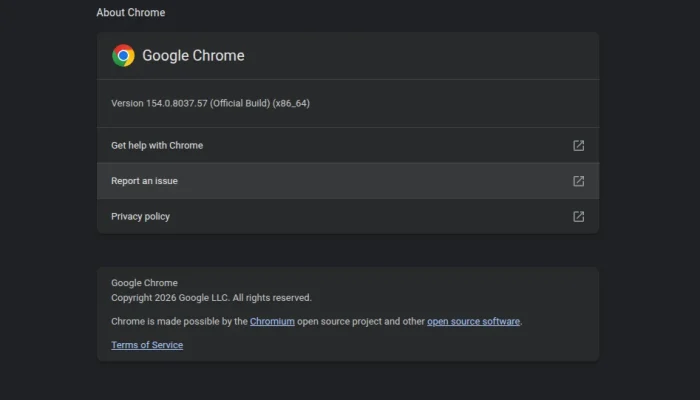Open the open source software link
Screen dimensions: 700x400
[x=473, y=321]
